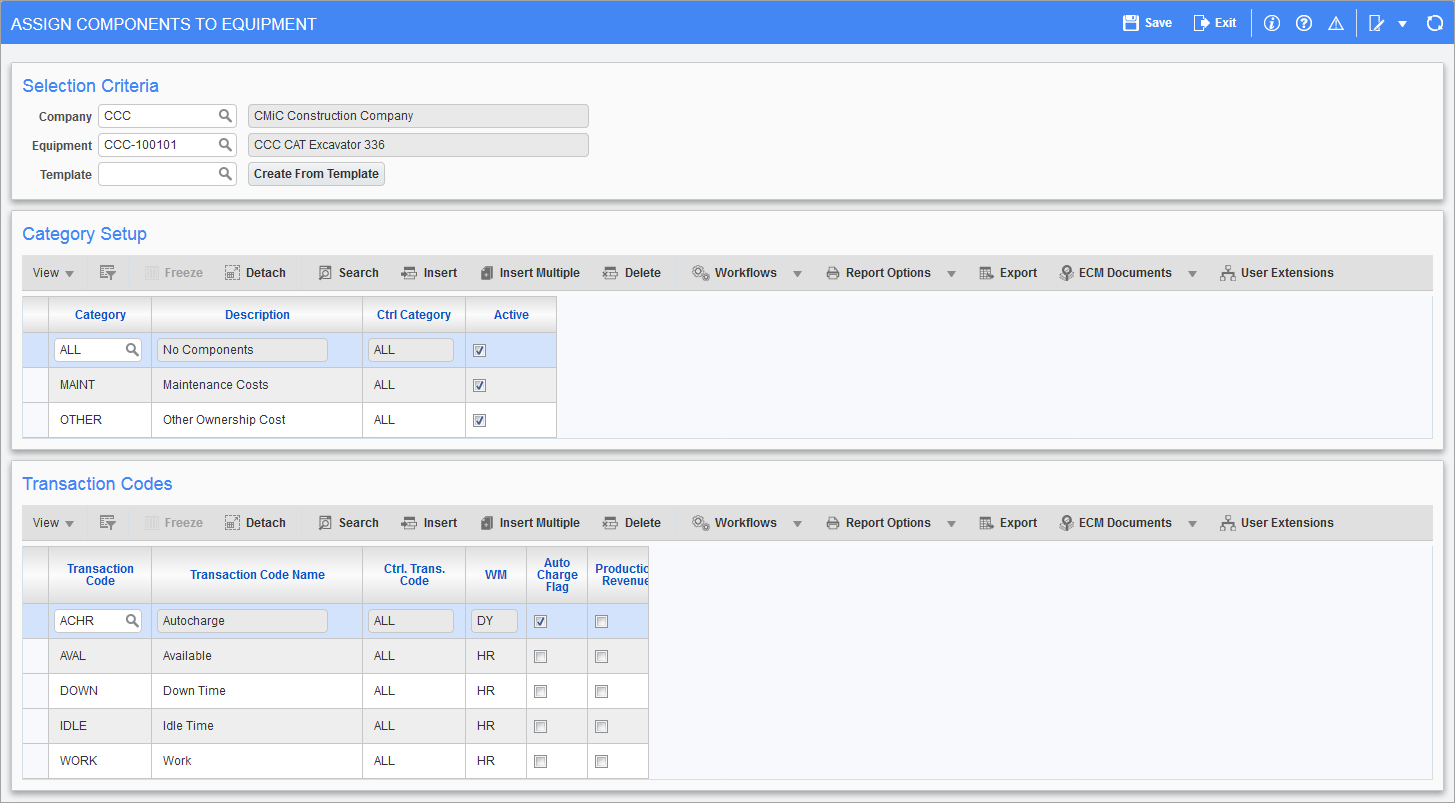Screen dimensions: 1455x803
Task: Click the Equipment input field
Action: [157, 145]
